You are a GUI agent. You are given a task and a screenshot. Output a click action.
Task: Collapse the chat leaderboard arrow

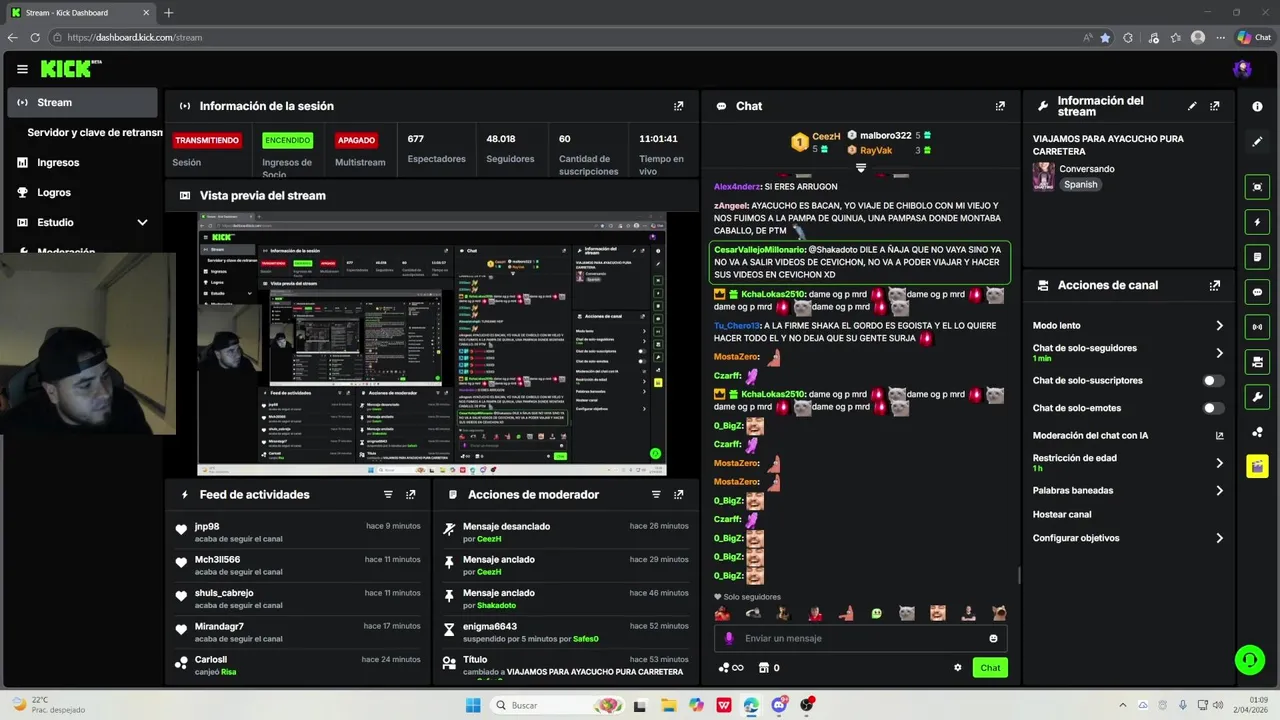point(861,168)
